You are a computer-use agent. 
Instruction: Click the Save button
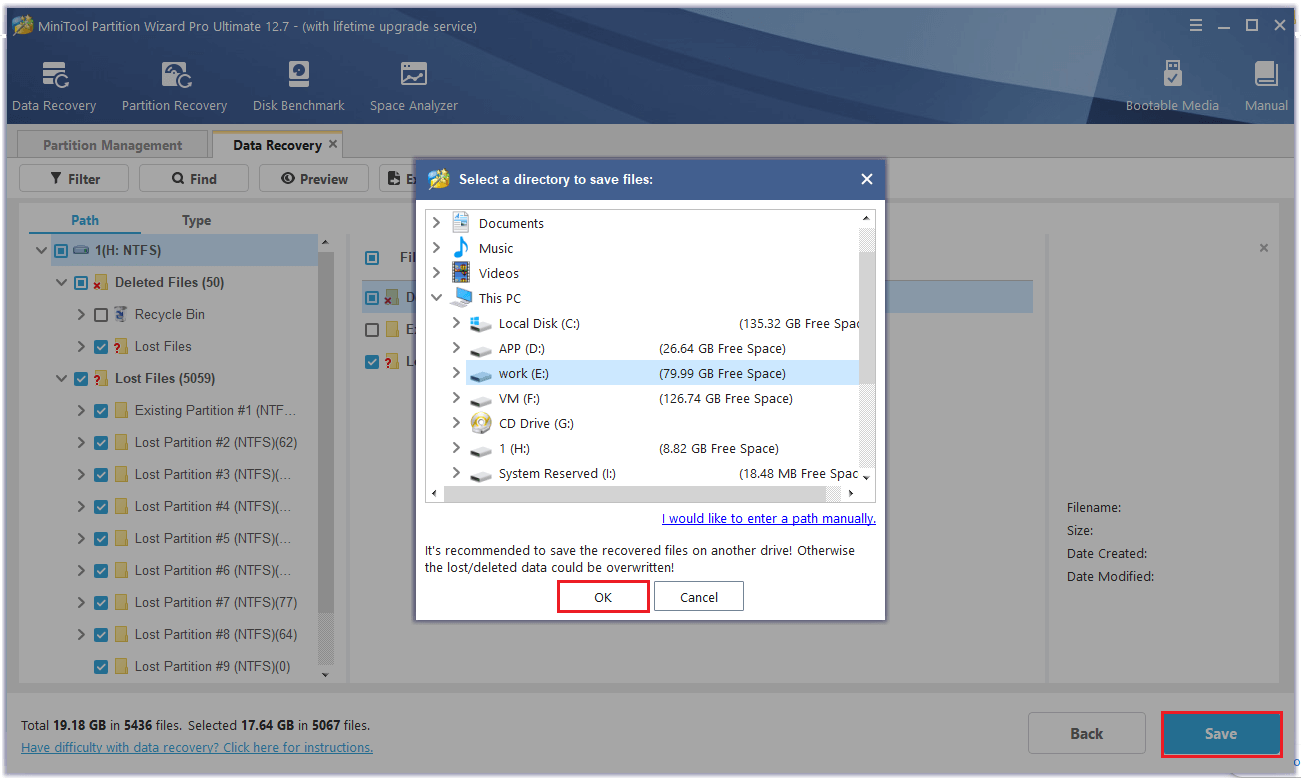point(1221,733)
